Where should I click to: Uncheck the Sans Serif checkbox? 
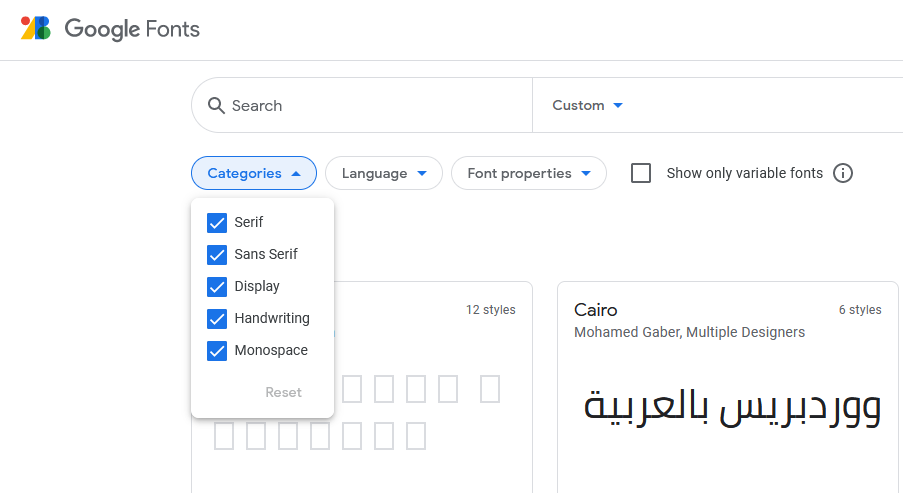click(x=217, y=254)
